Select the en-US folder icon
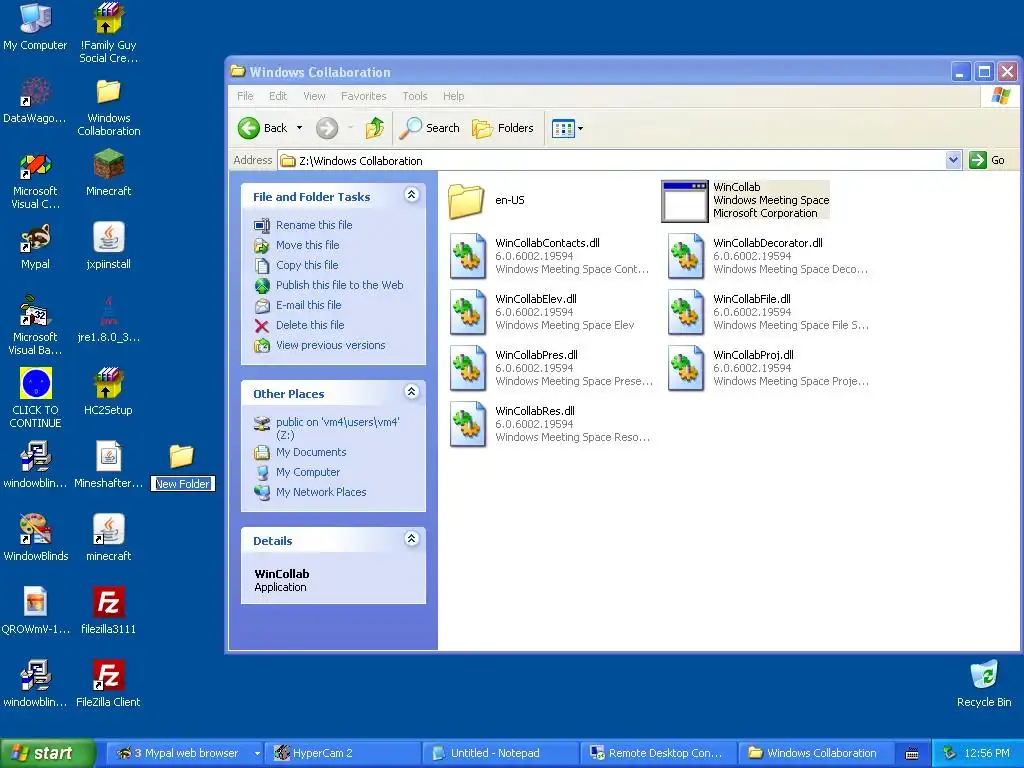Screen dimensions: 1024x768 [466, 200]
